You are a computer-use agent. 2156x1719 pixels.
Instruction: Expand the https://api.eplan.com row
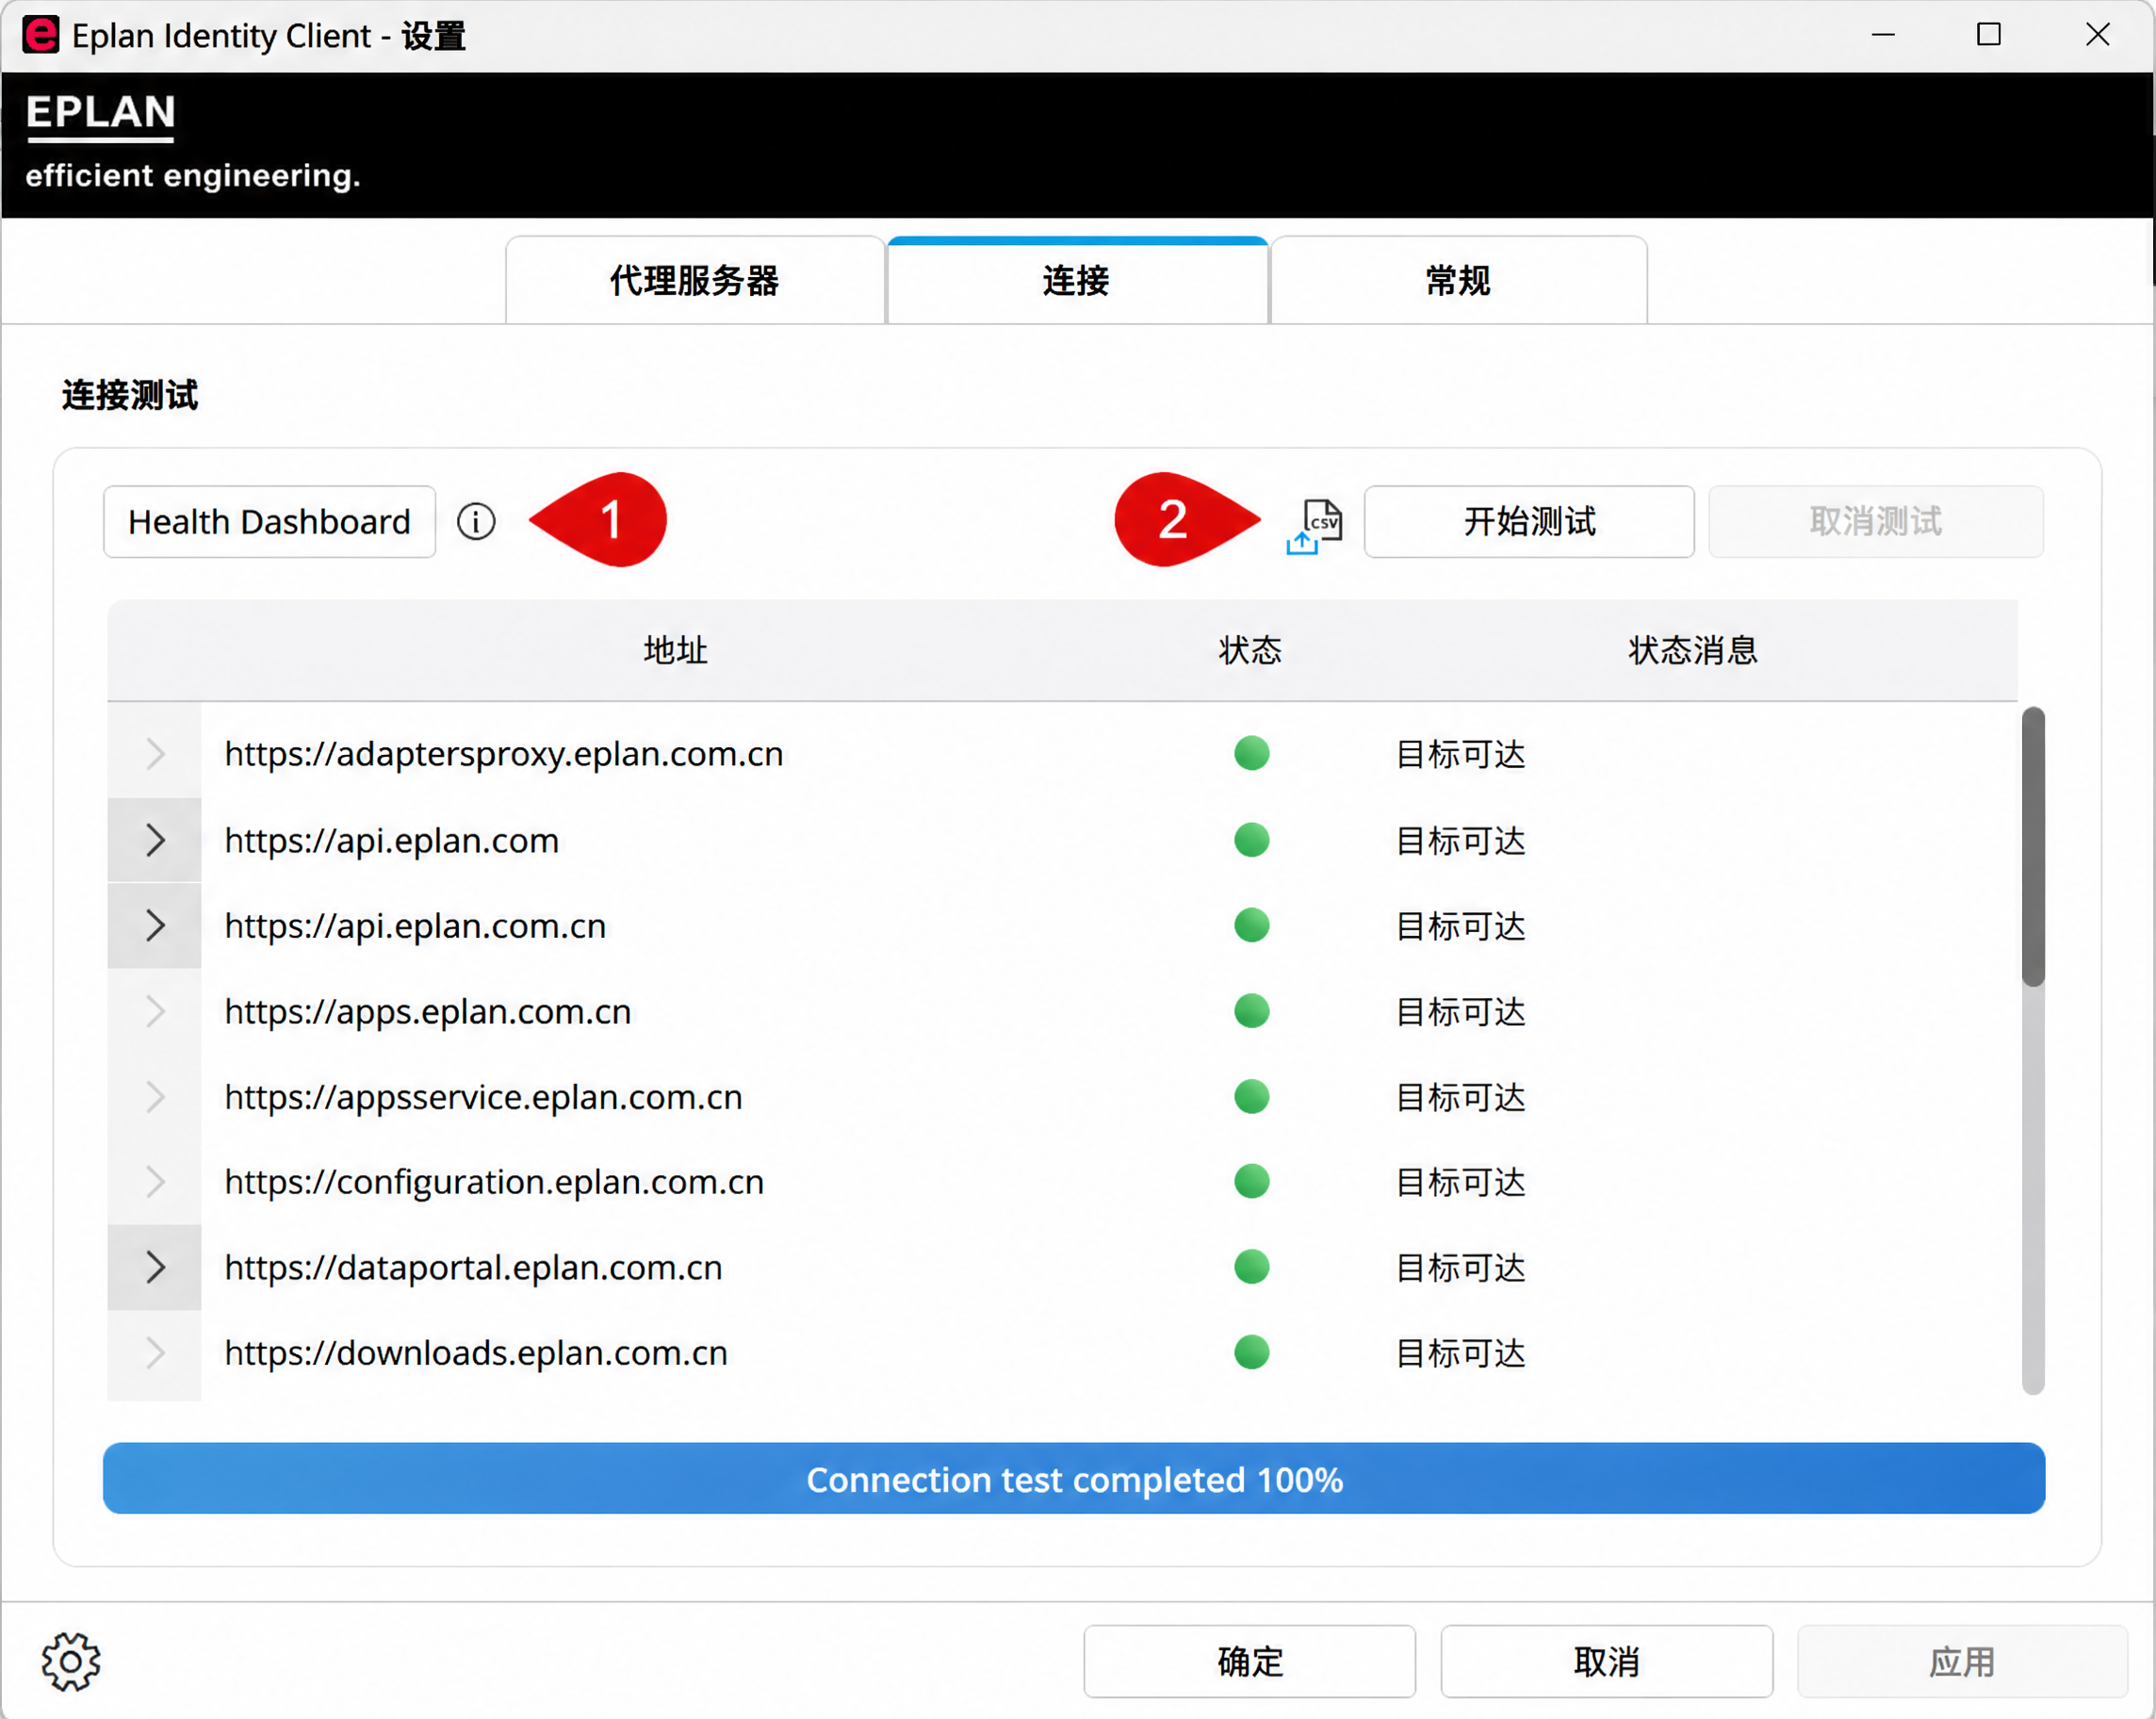click(155, 840)
